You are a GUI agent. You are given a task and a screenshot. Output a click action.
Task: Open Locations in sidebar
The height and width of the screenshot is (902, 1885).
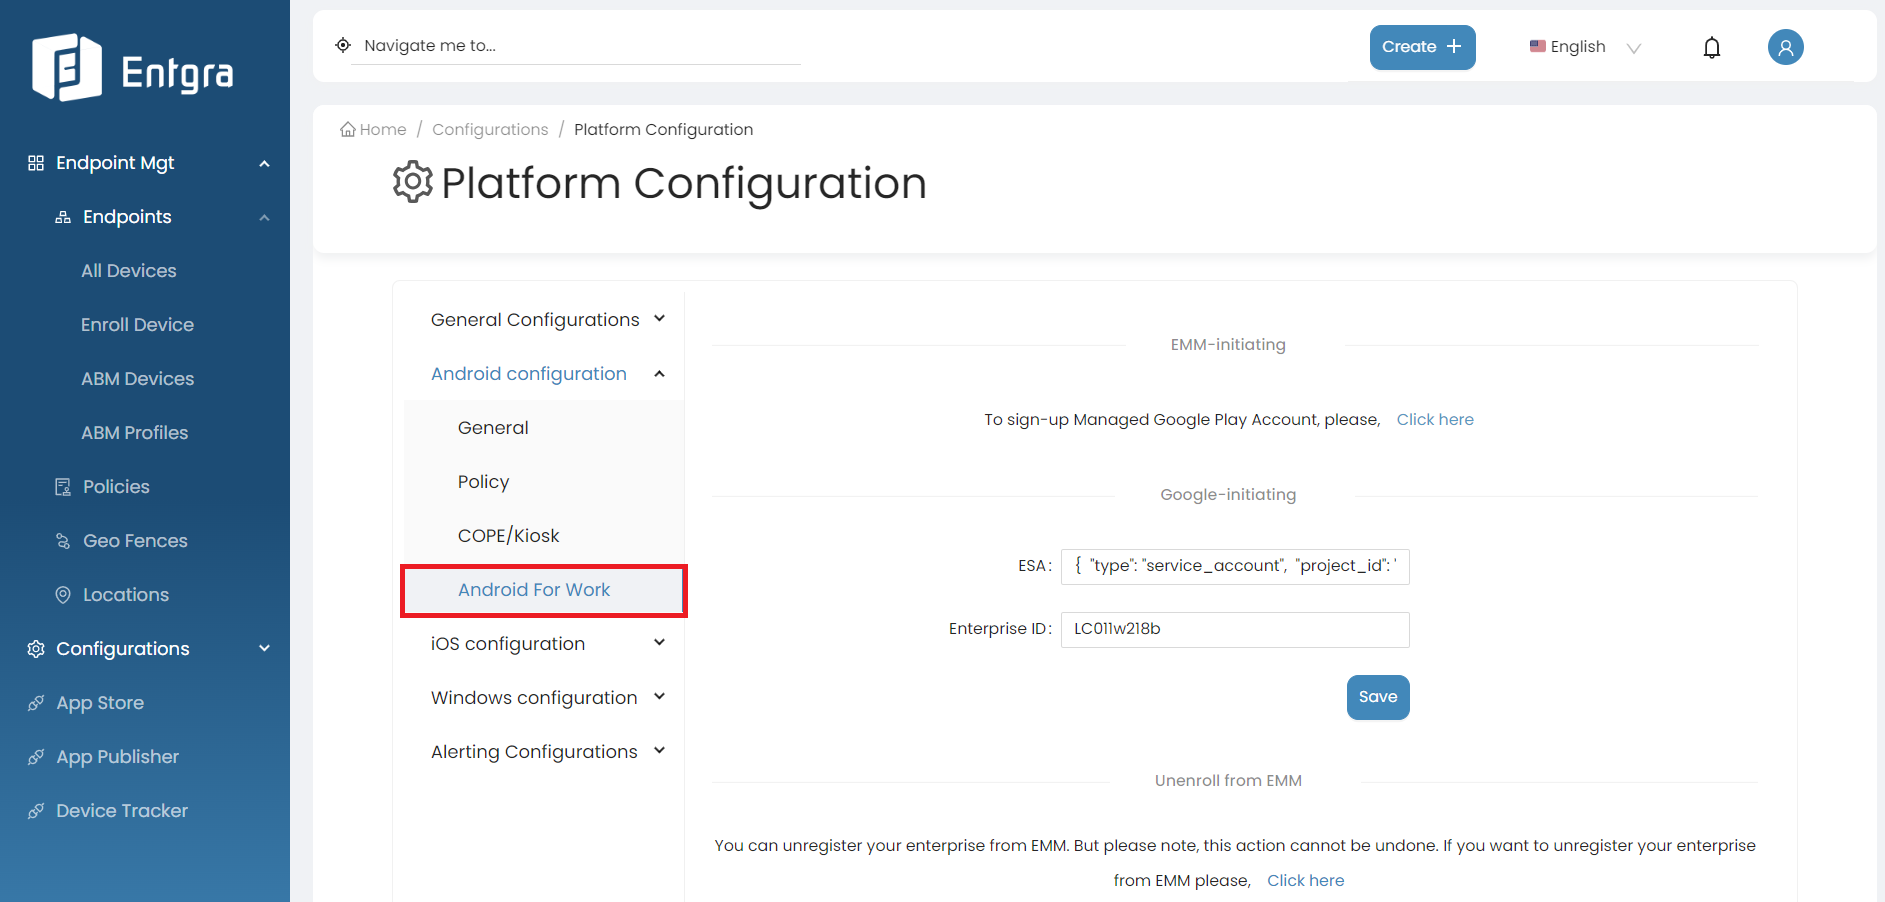[126, 595]
